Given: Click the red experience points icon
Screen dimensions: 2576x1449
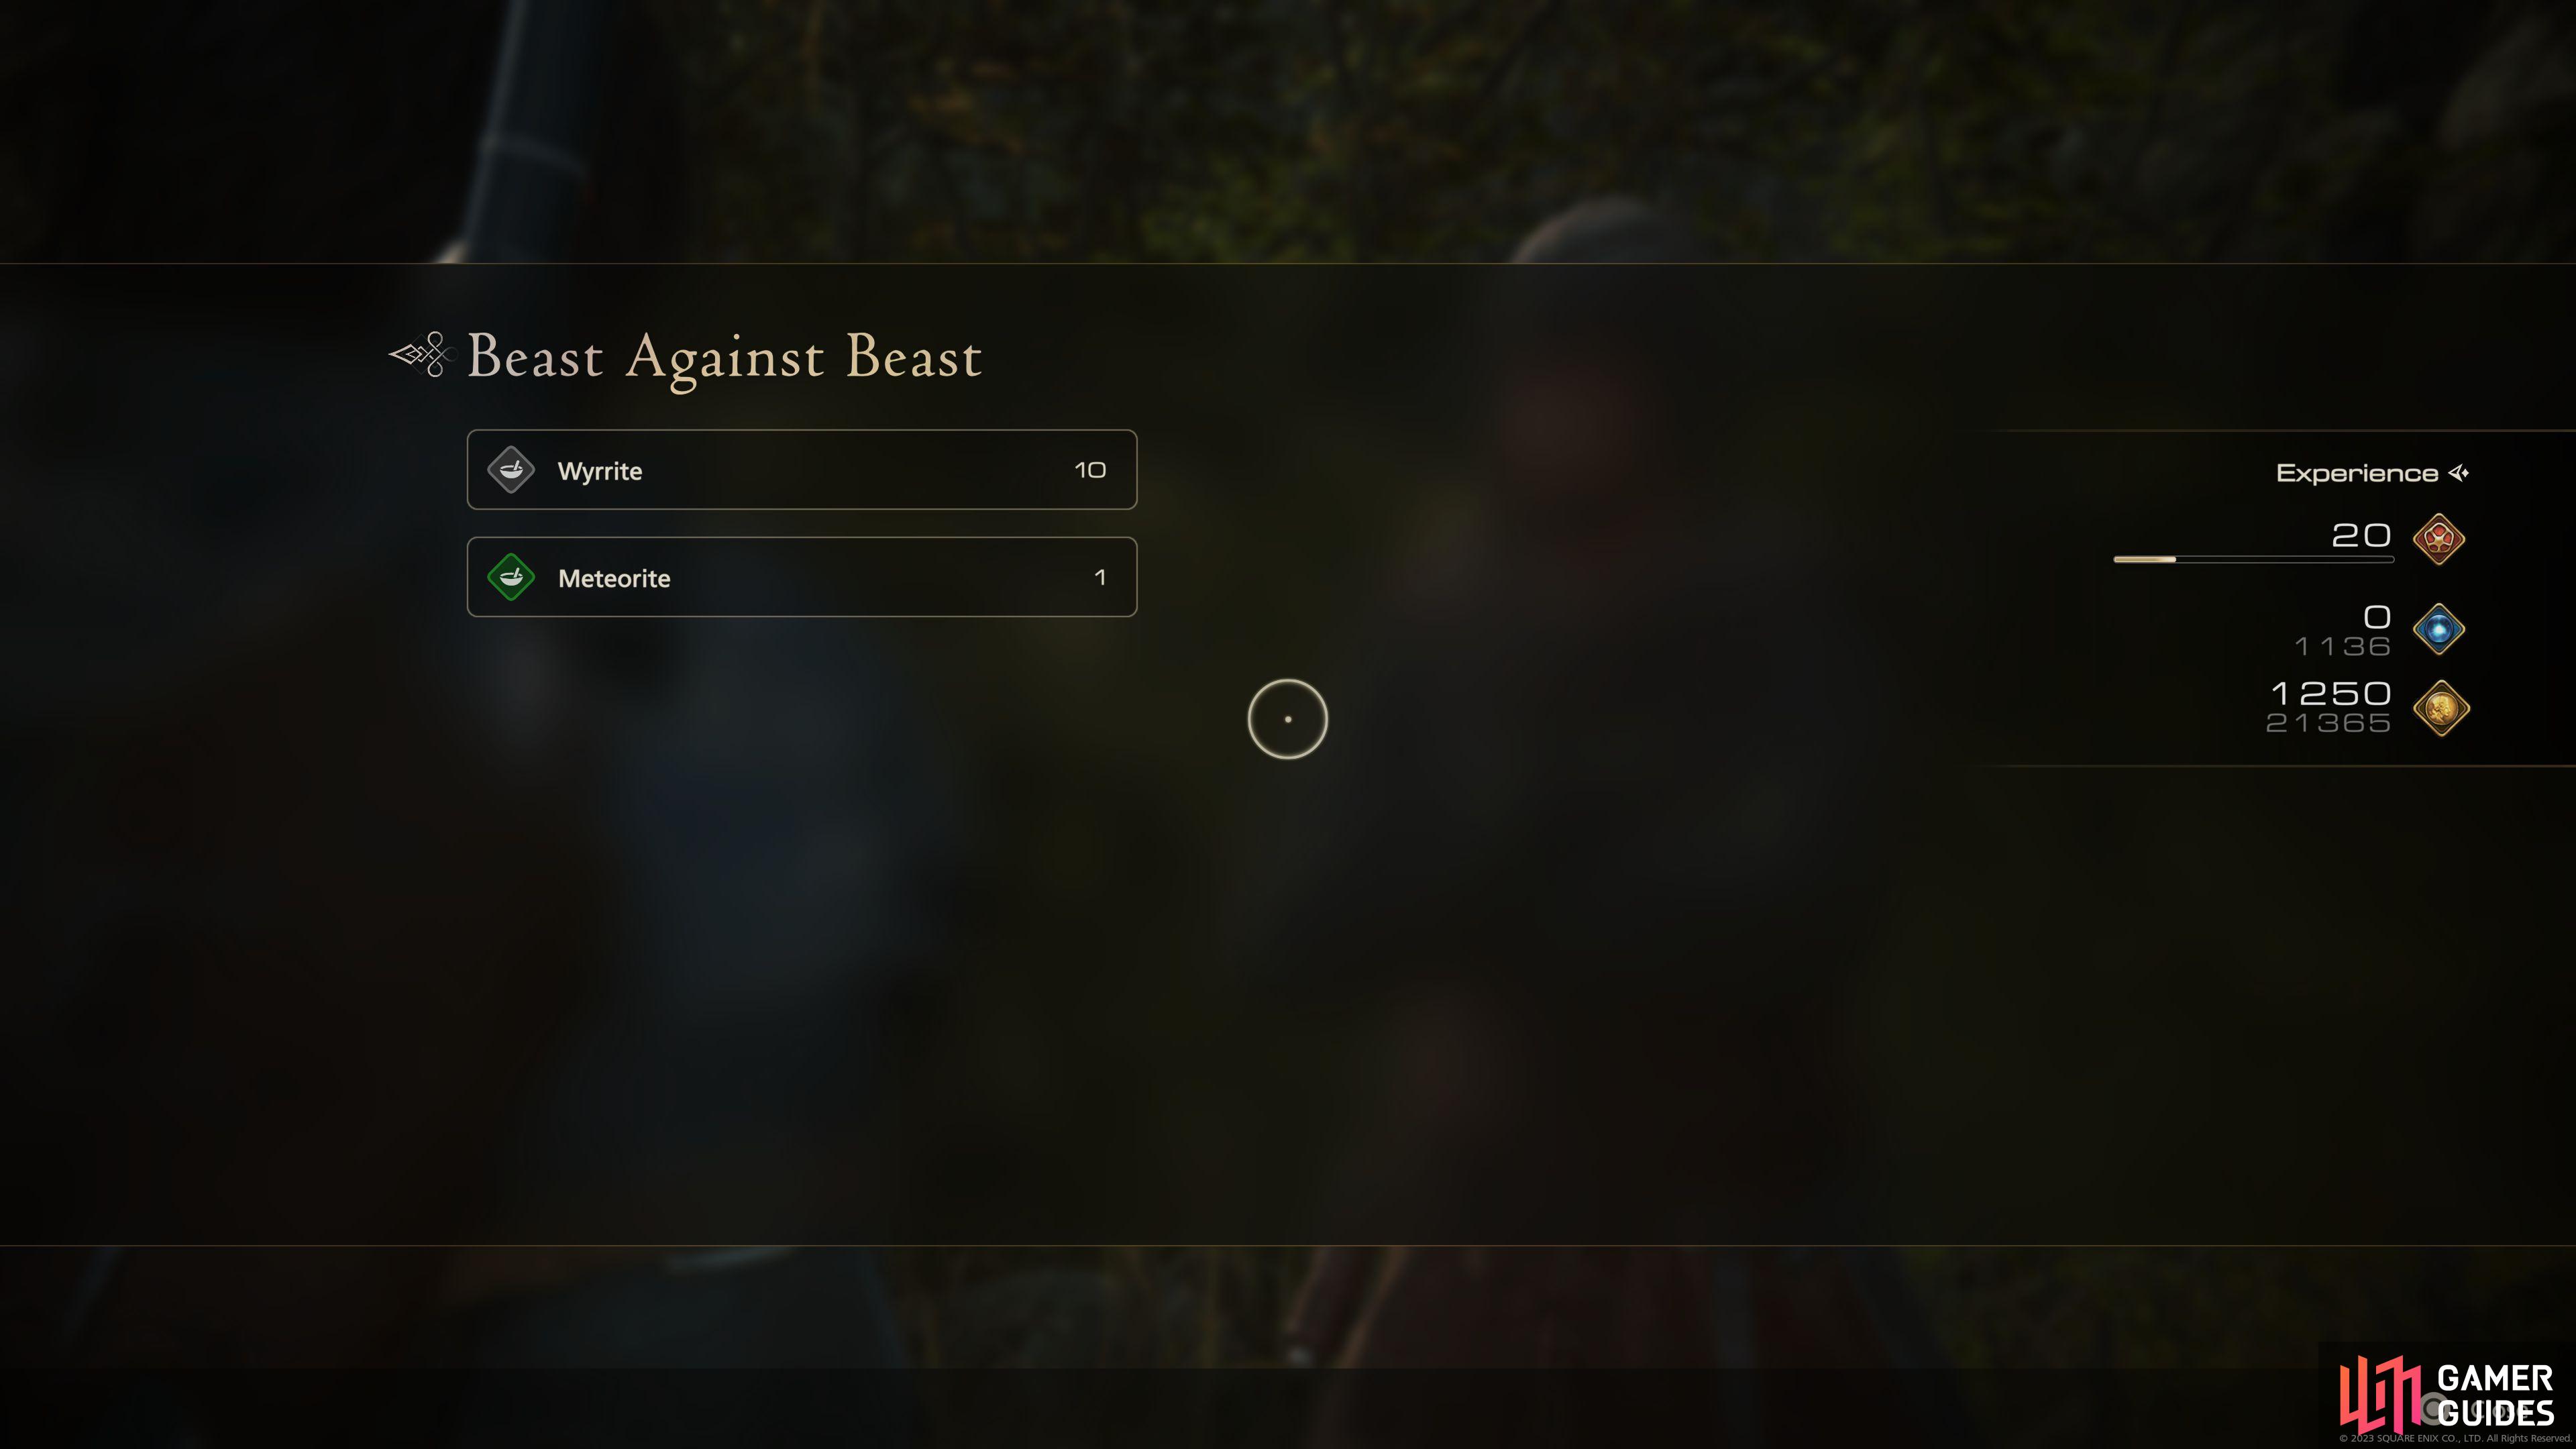Looking at the screenshot, I should [2438, 539].
